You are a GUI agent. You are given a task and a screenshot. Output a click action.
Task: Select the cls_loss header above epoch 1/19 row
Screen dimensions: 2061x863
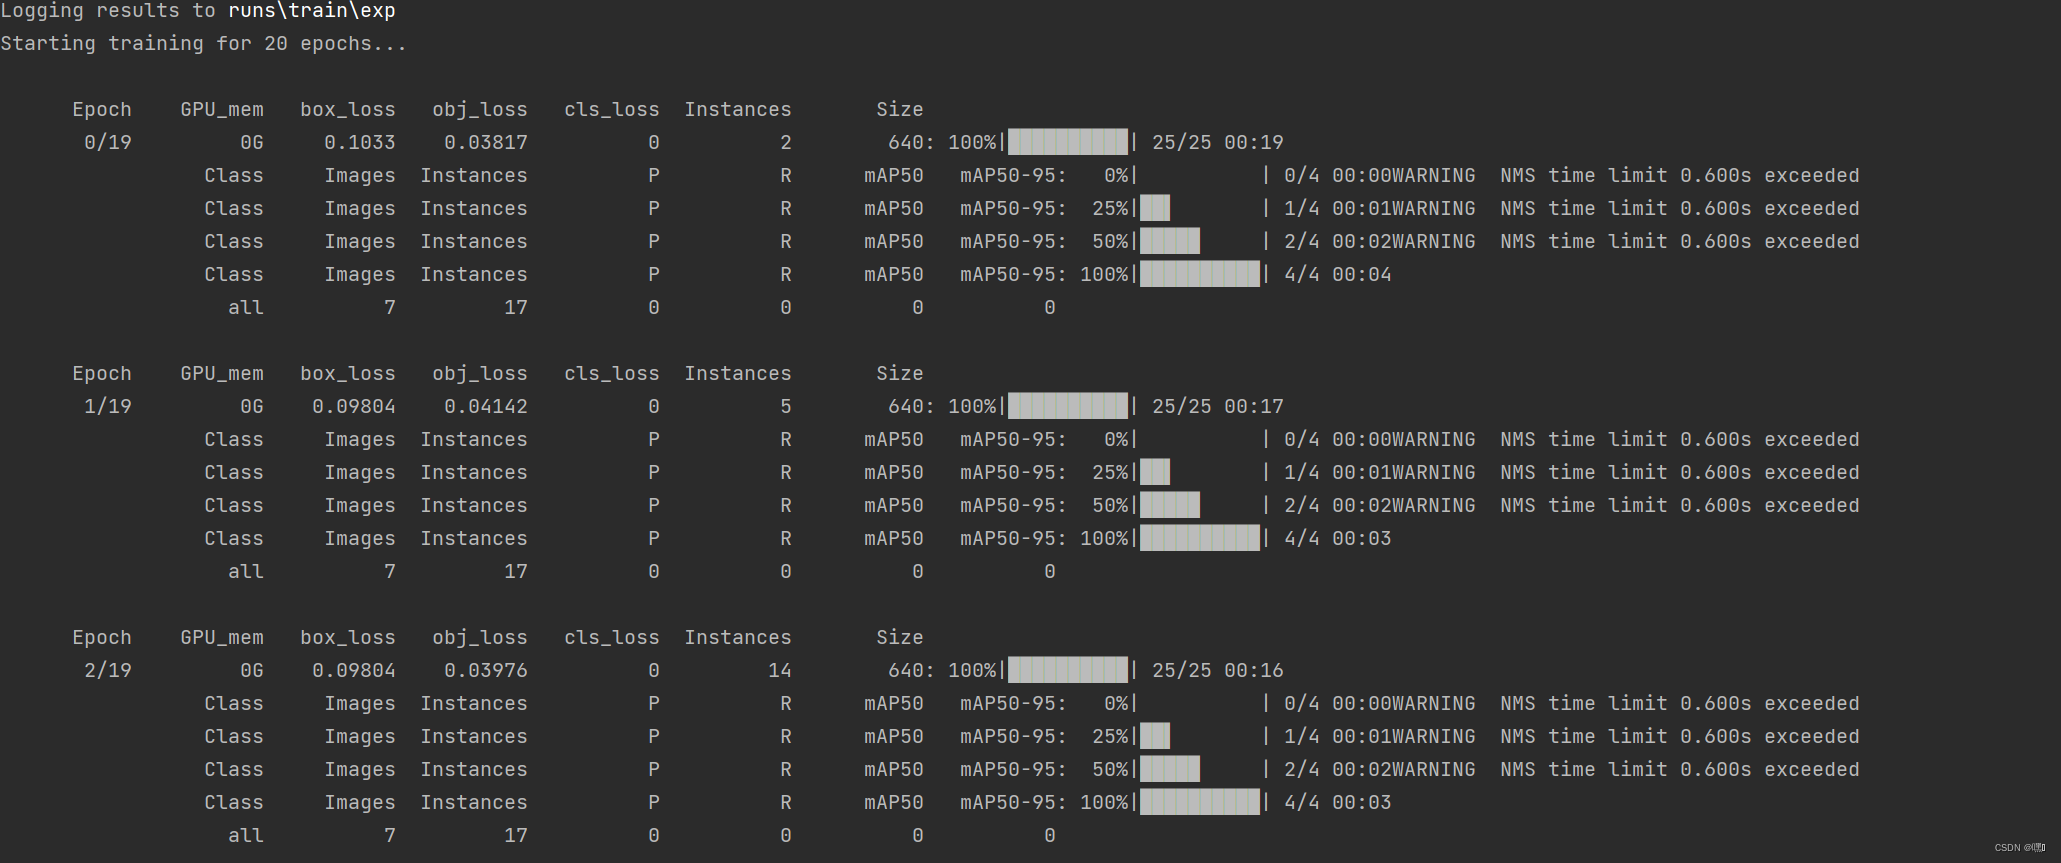click(612, 374)
